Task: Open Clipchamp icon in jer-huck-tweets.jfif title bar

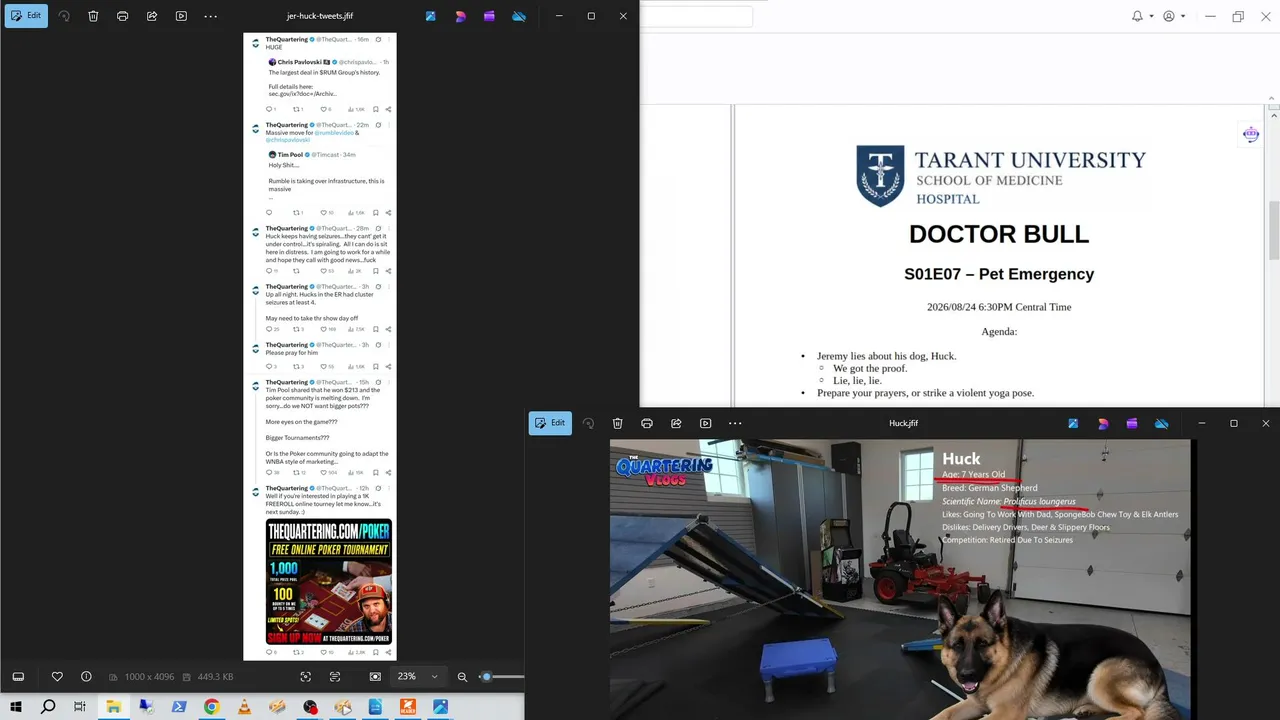Action: (489, 16)
